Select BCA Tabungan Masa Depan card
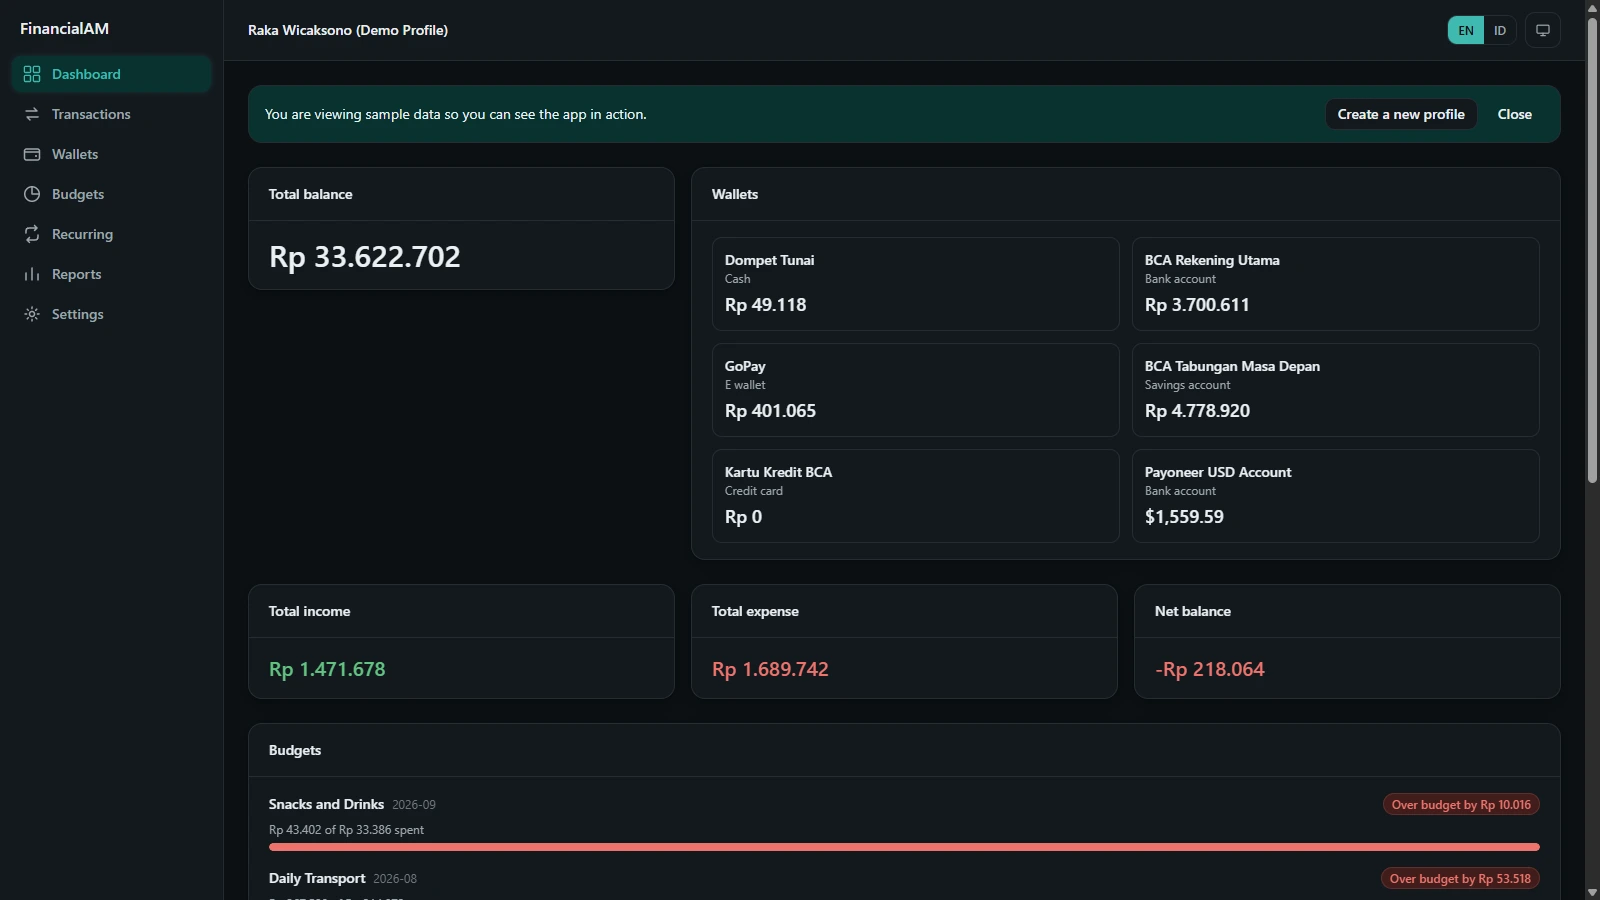This screenshot has width=1600, height=900. pyautogui.click(x=1335, y=390)
